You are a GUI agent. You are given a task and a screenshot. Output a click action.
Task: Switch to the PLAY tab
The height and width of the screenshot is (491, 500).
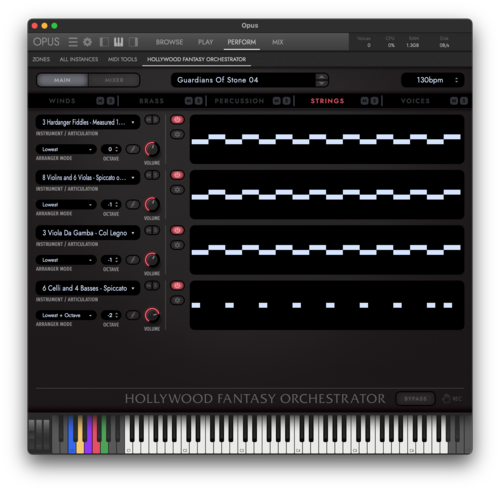click(205, 42)
